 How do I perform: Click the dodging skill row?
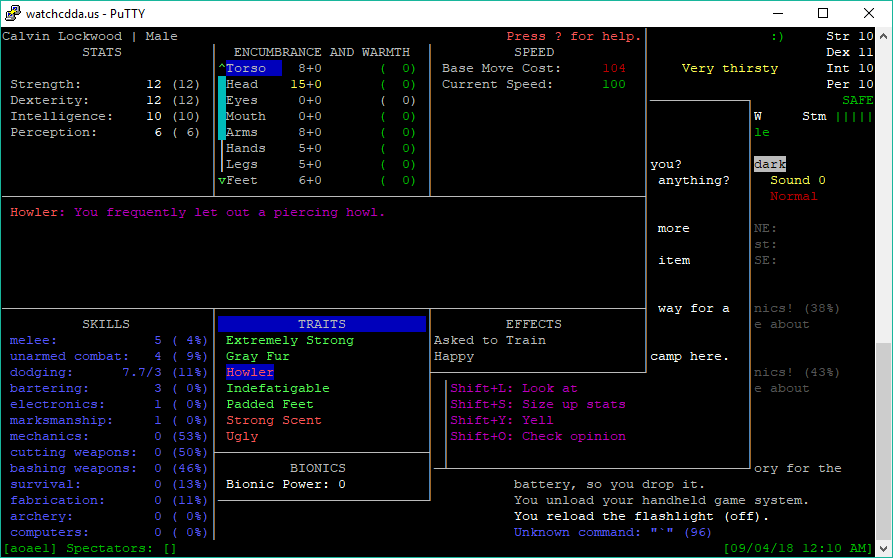click(109, 372)
